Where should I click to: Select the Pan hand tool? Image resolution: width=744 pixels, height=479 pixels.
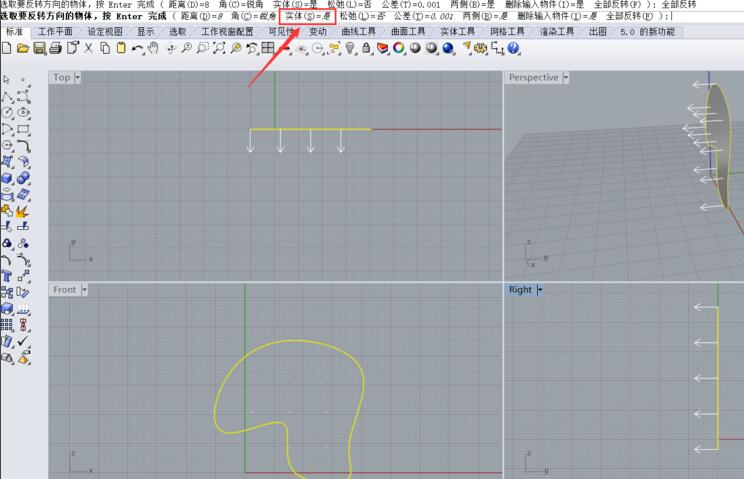[155, 48]
